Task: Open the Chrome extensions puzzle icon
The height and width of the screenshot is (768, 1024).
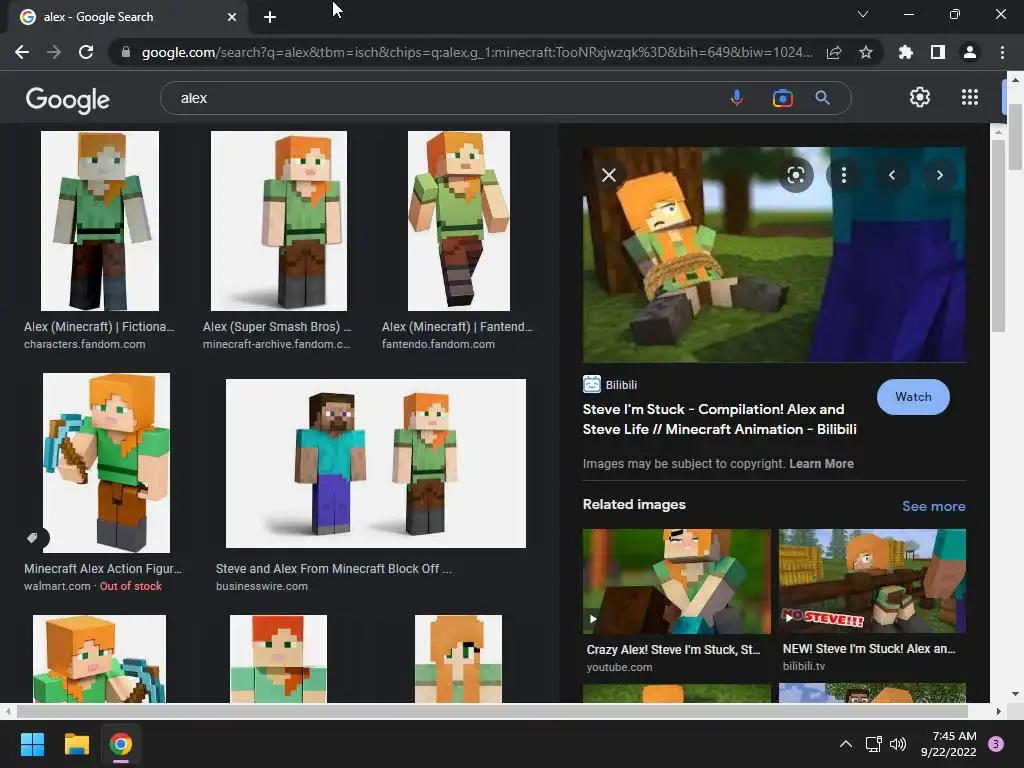Action: pos(906,52)
